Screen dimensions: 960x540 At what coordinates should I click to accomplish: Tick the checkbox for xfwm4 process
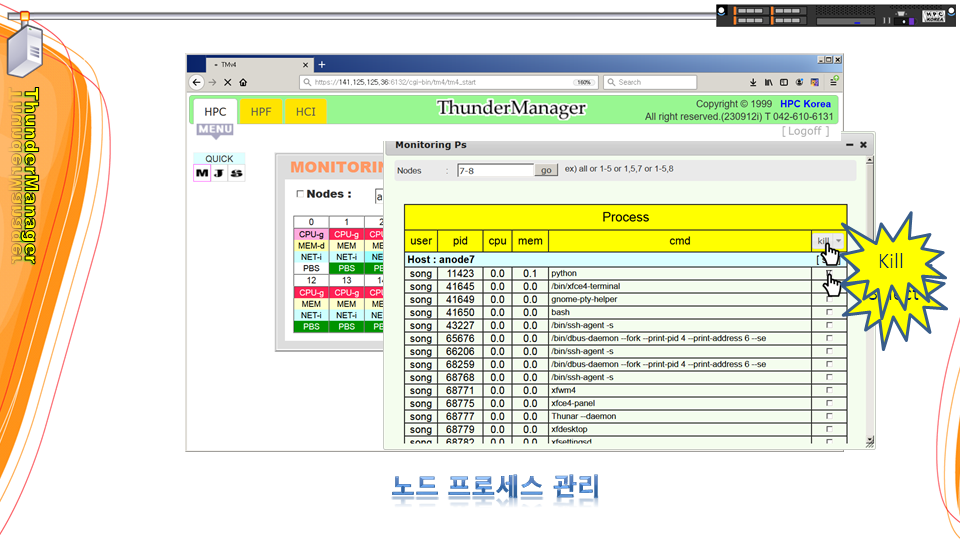(x=828, y=390)
